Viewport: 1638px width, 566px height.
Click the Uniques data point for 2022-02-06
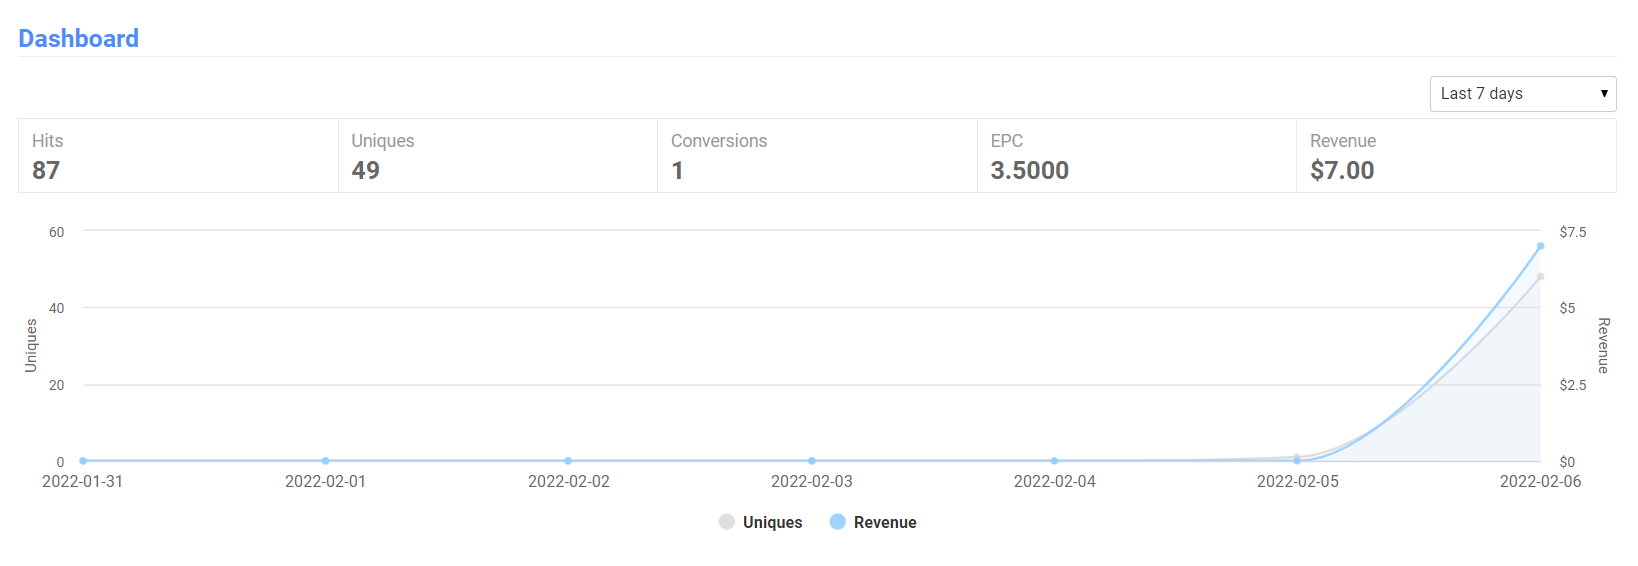1540,277
